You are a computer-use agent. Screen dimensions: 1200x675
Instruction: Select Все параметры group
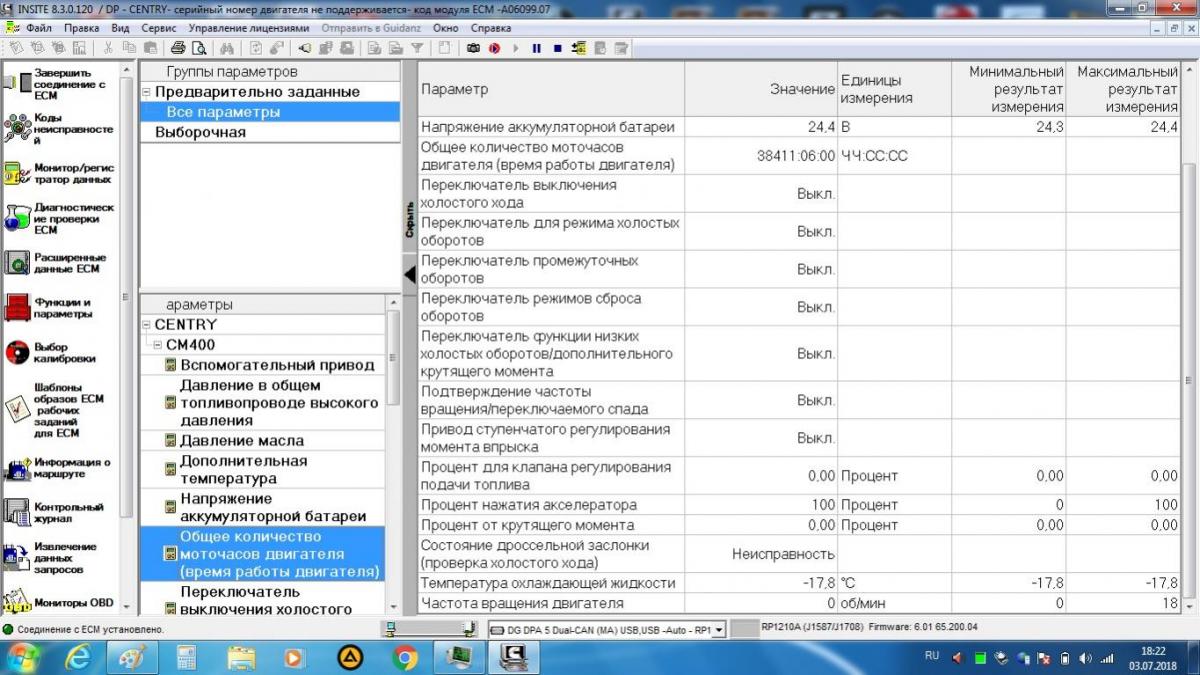click(x=269, y=112)
